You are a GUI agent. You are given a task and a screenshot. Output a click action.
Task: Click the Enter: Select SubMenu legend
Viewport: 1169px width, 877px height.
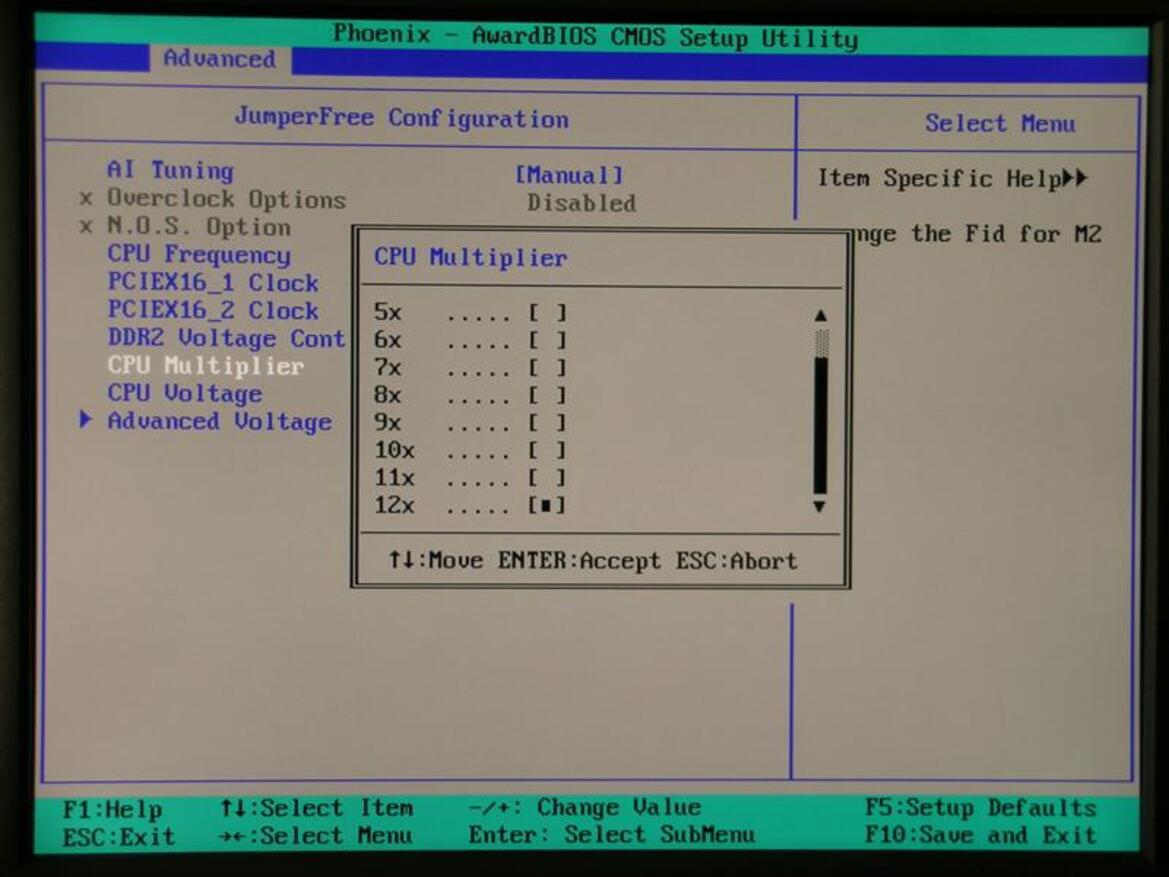(612, 834)
